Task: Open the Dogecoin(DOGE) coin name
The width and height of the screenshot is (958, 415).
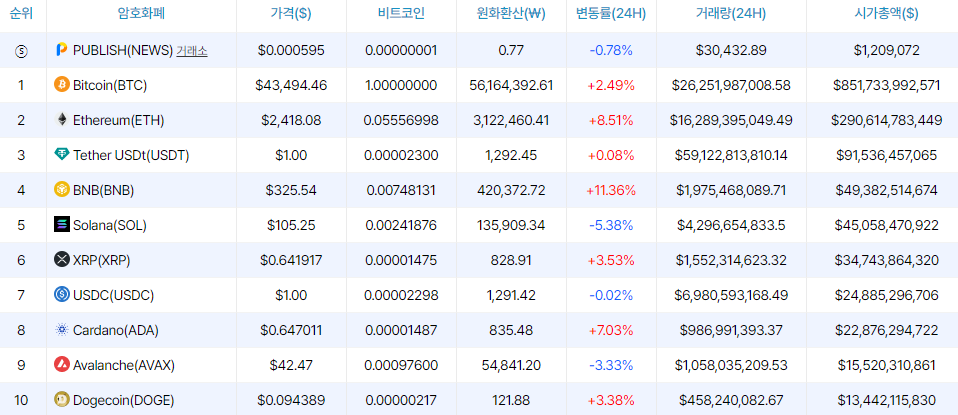Action: (123, 401)
